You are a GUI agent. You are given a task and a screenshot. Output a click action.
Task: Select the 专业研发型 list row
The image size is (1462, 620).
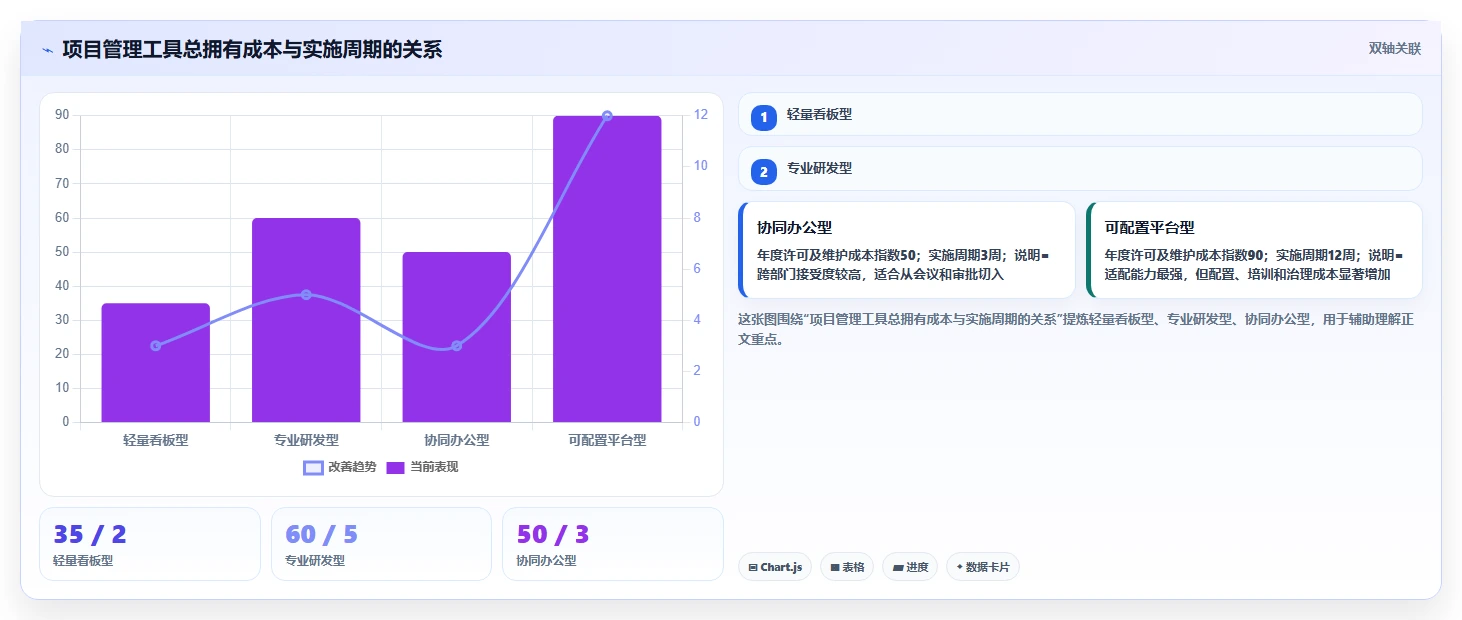1080,168
